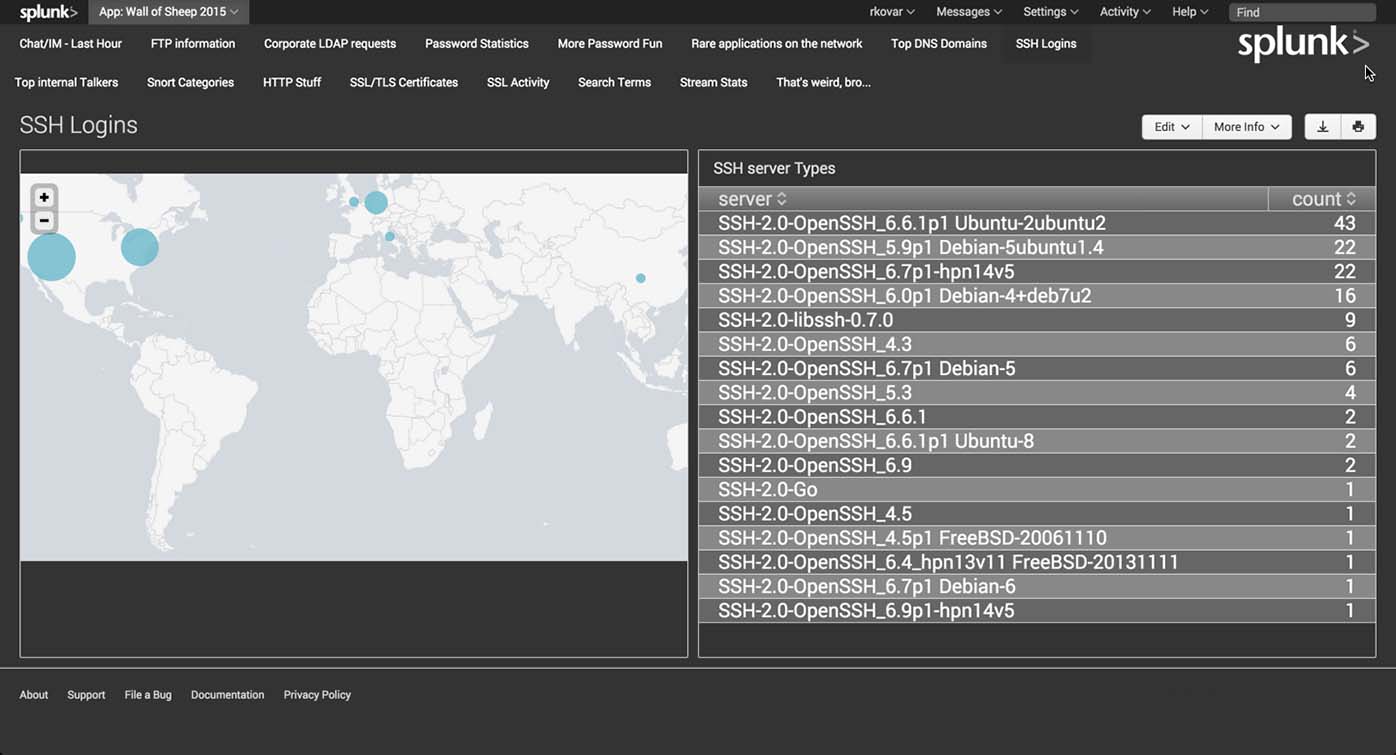Open the Activity menu
Screen dimensions: 1396x755
pos(1125,12)
